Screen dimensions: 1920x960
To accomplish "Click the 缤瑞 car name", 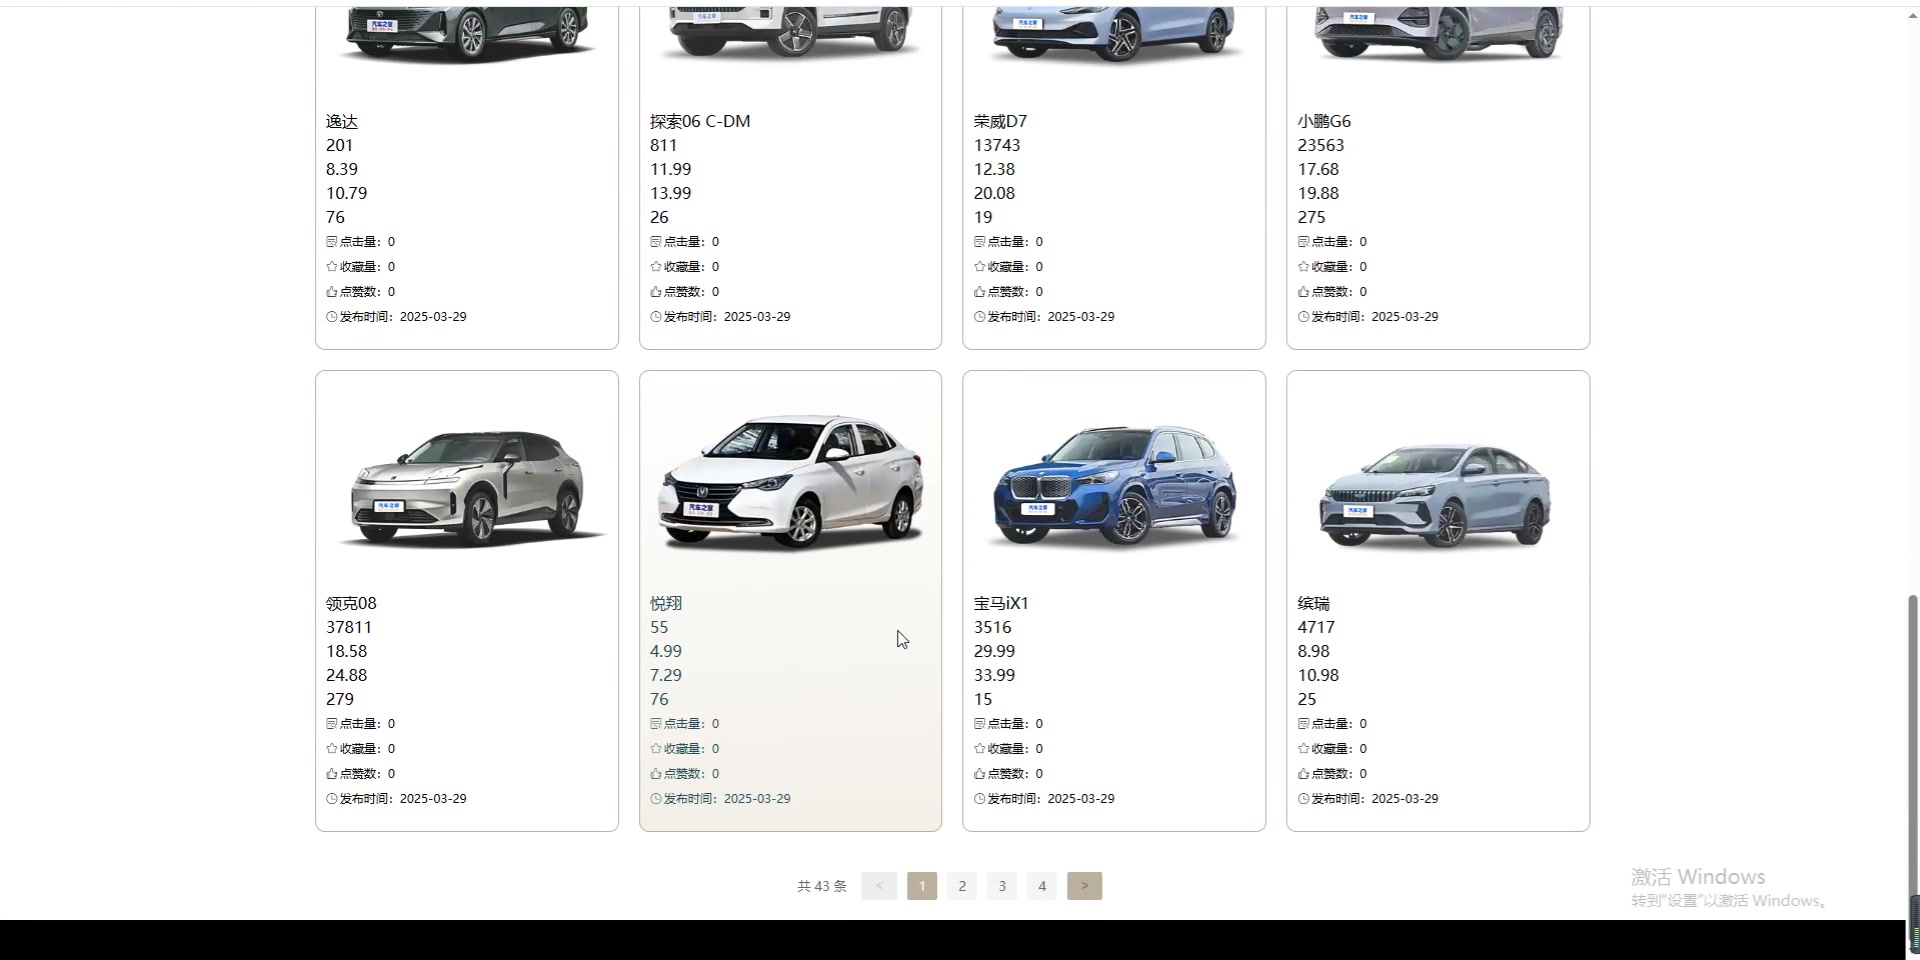I will coord(1314,603).
